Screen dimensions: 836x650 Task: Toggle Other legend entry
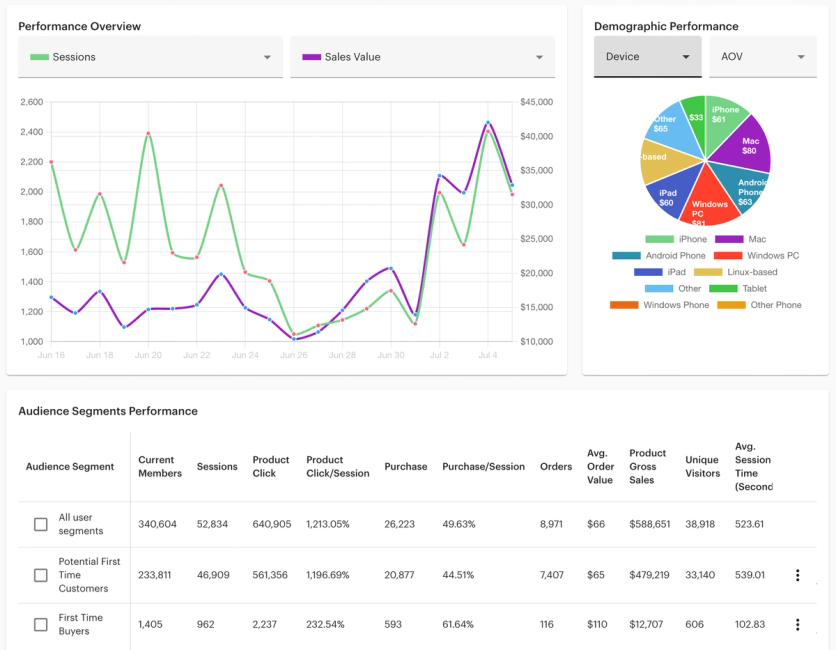coord(673,289)
